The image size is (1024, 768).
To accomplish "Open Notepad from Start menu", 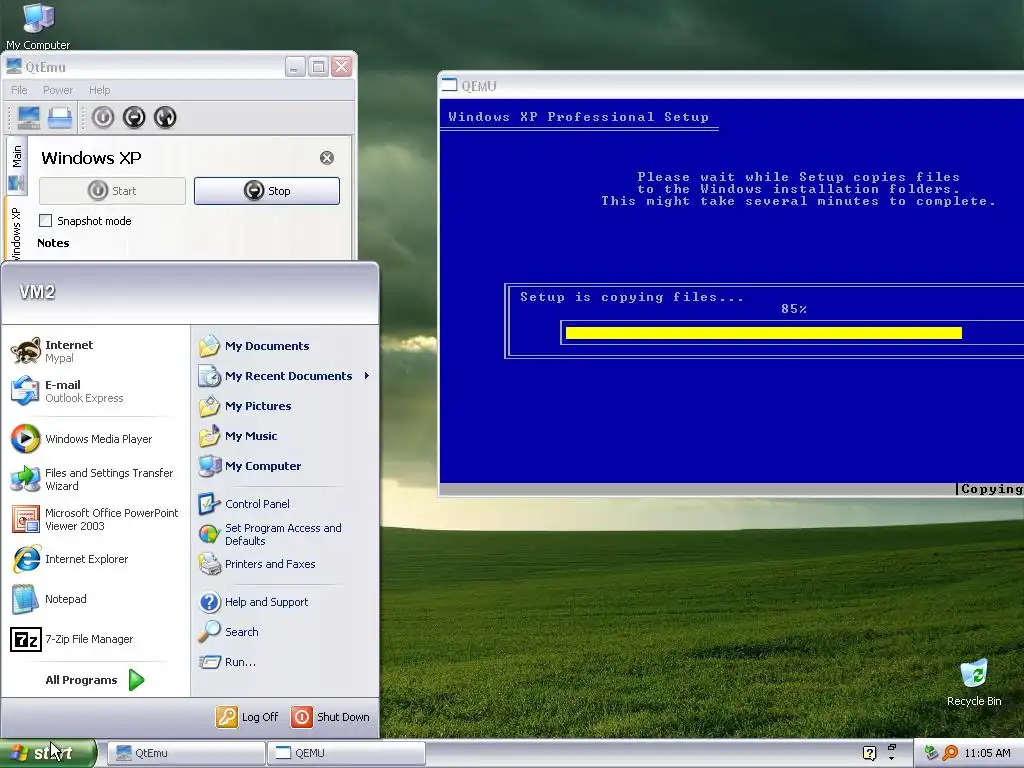I will pyautogui.click(x=97, y=599).
